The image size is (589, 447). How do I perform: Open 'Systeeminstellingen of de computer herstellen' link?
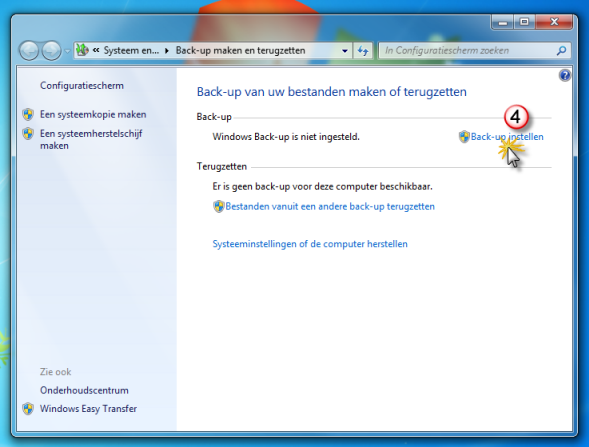coord(310,244)
